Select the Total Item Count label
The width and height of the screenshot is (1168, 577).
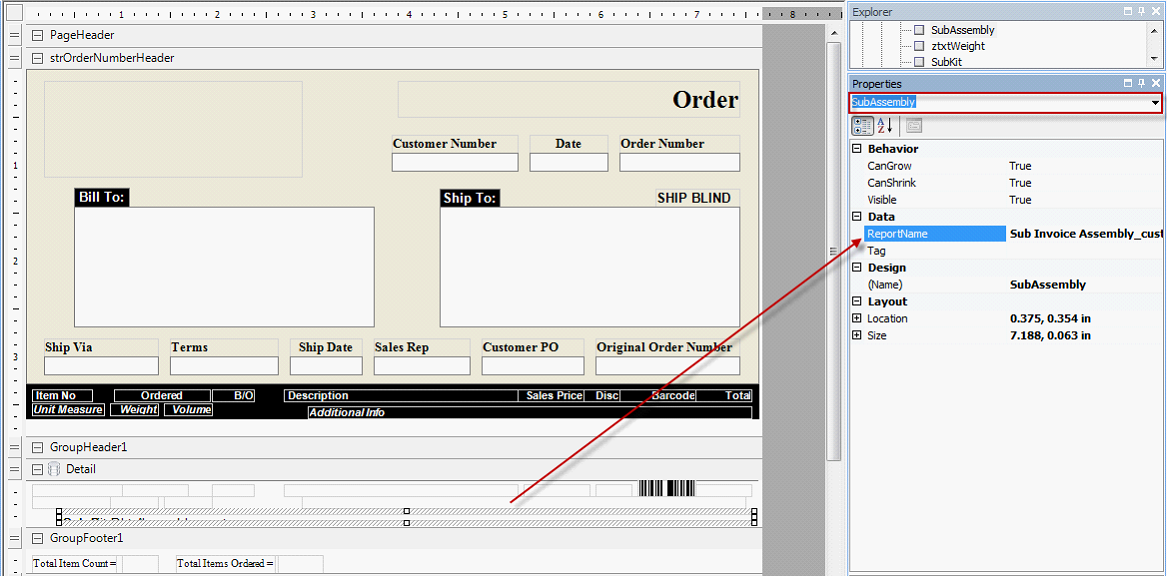[x=75, y=564]
